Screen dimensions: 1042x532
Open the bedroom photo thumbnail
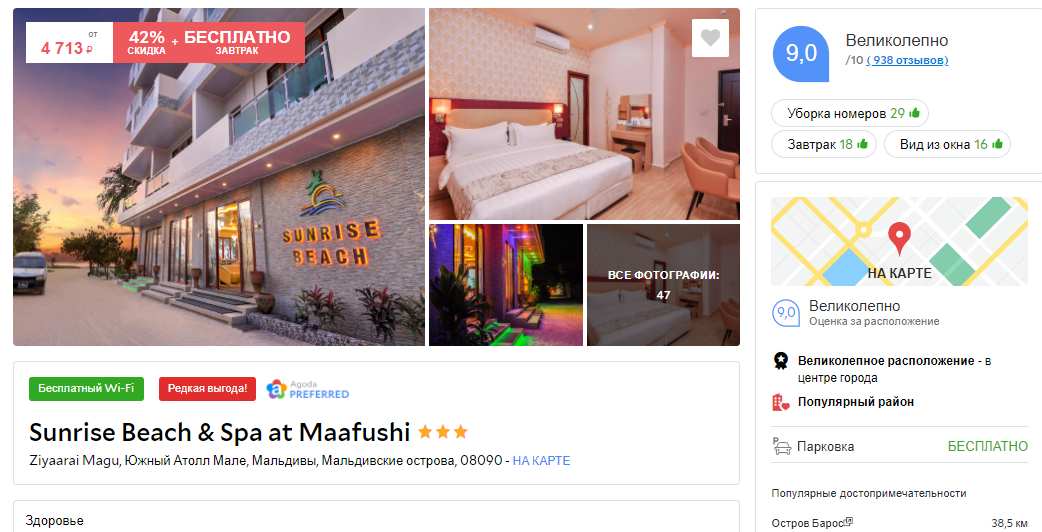[x=584, y=114]
